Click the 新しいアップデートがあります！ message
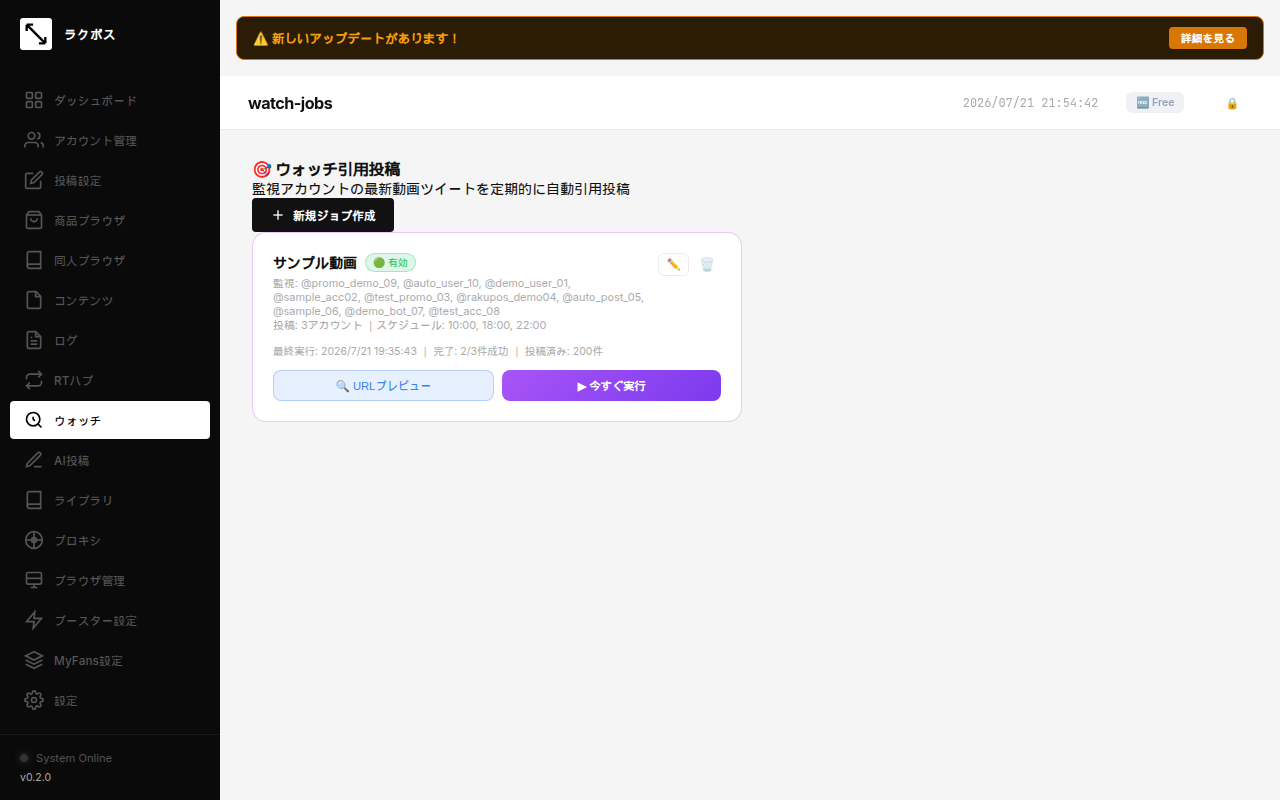Image resolution: width=1280 pixels, height=800 pixels. point(366,38)
